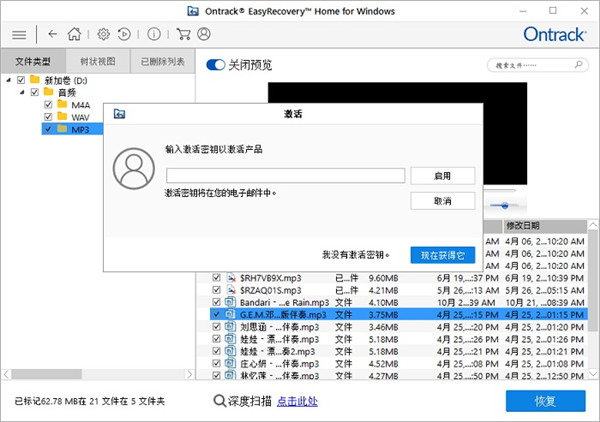Uncheck the WAV folder checkbox
The width and height of the screenshot is (600, 422).
(x=48, y=117)
